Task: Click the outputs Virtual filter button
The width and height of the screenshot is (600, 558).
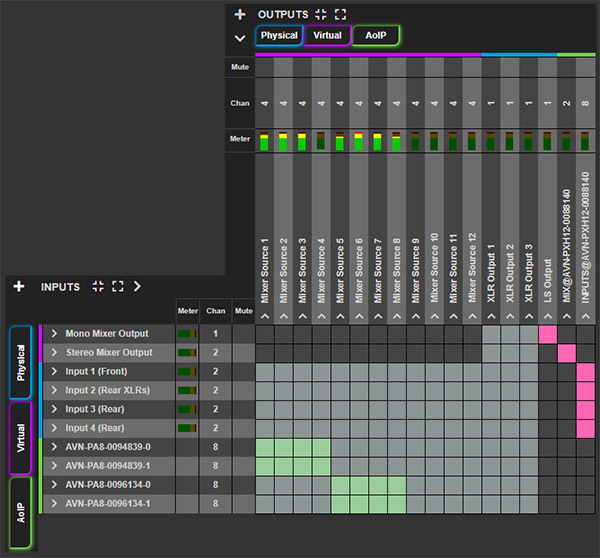Action: [328, 36]
